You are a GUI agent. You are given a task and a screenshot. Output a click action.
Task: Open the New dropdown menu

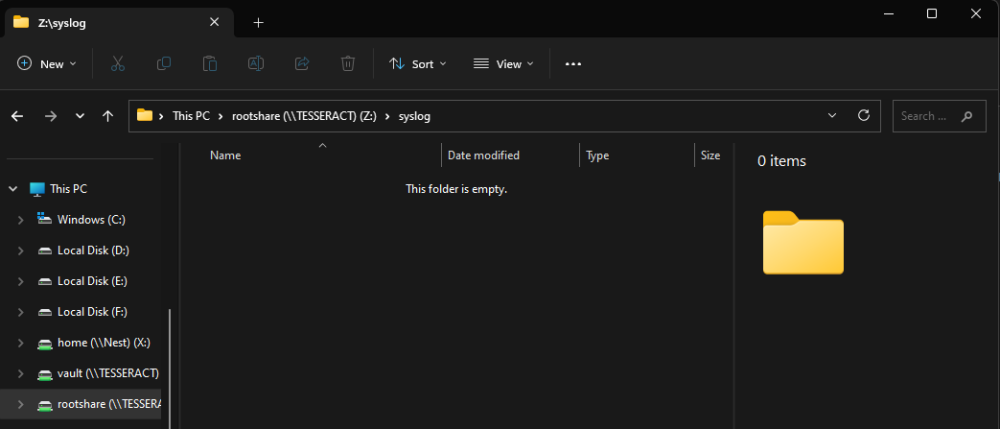[47, 64]
